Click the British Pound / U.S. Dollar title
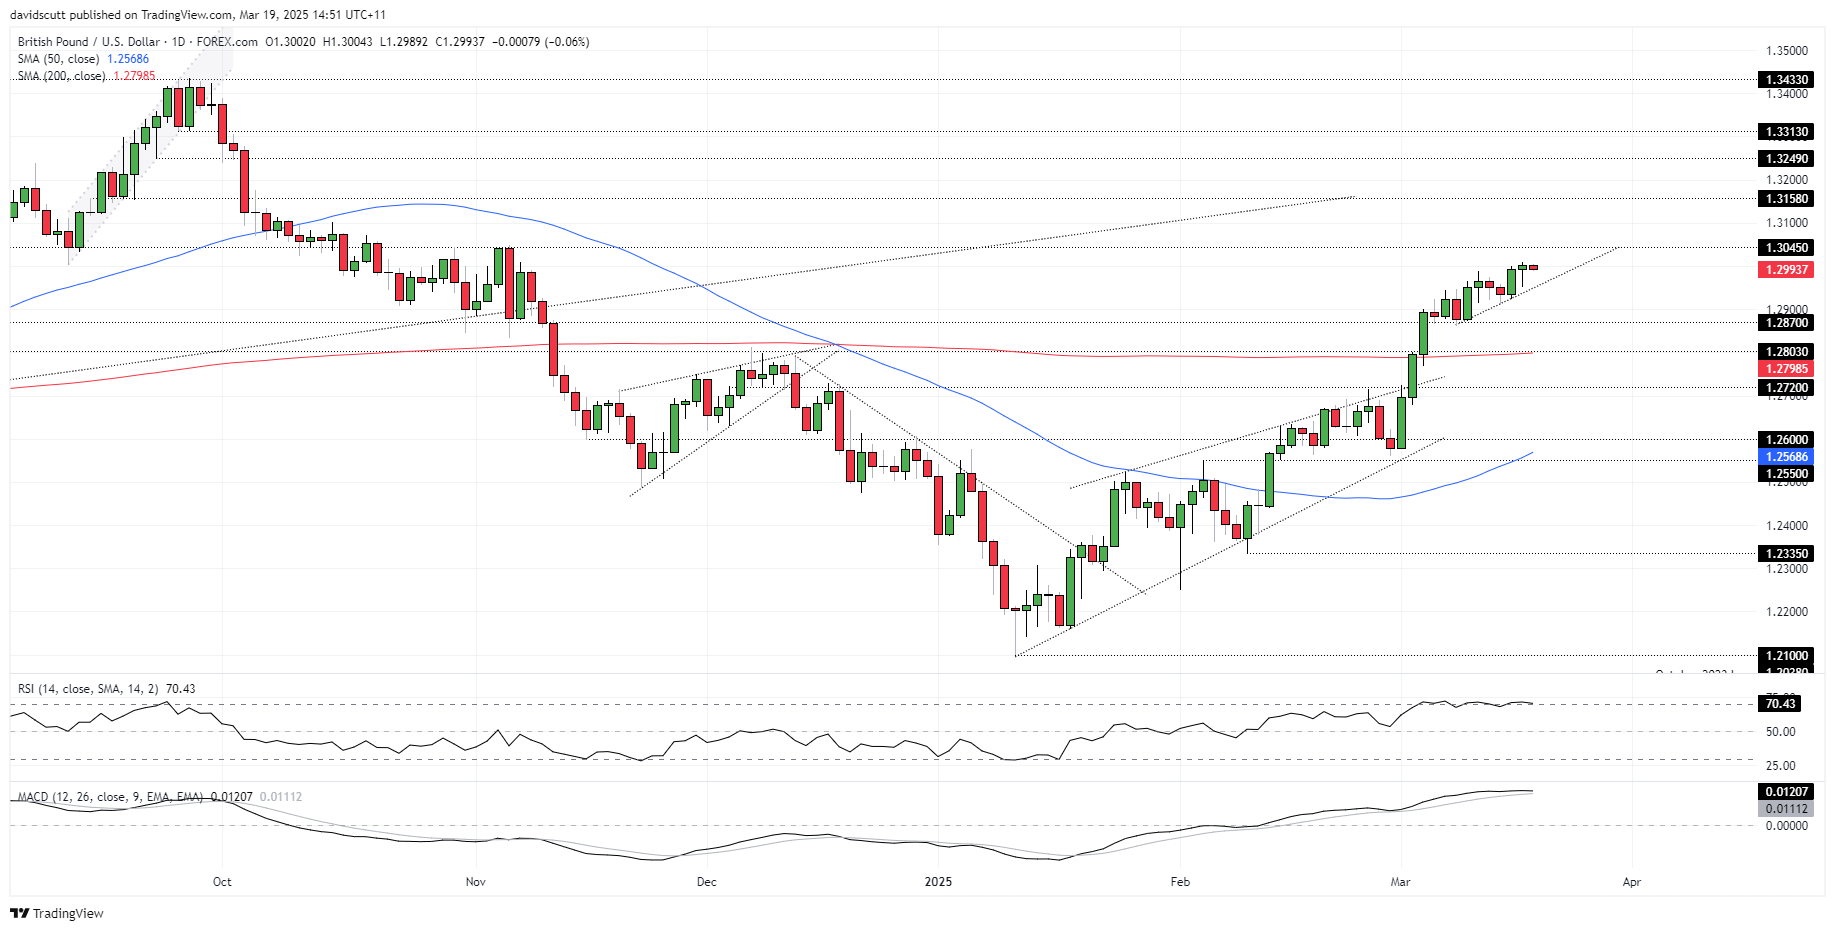 [x=89, y=42]
